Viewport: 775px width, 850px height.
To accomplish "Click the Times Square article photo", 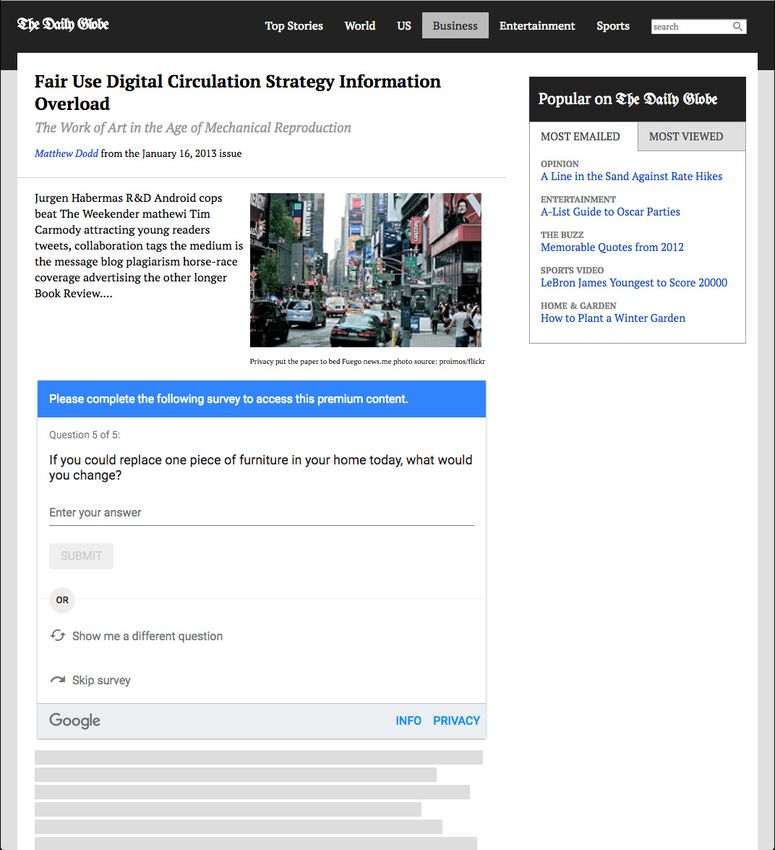I will point(365,270).
